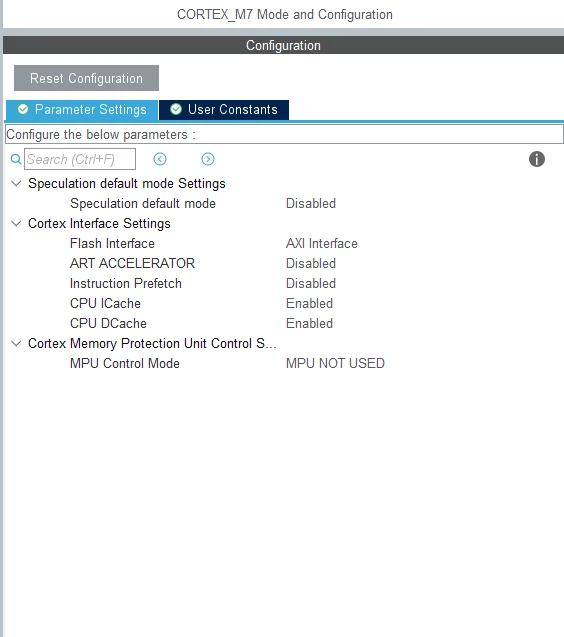Switch to the Parameter Settings tab
564x637 pixels.
pos(82,110)
